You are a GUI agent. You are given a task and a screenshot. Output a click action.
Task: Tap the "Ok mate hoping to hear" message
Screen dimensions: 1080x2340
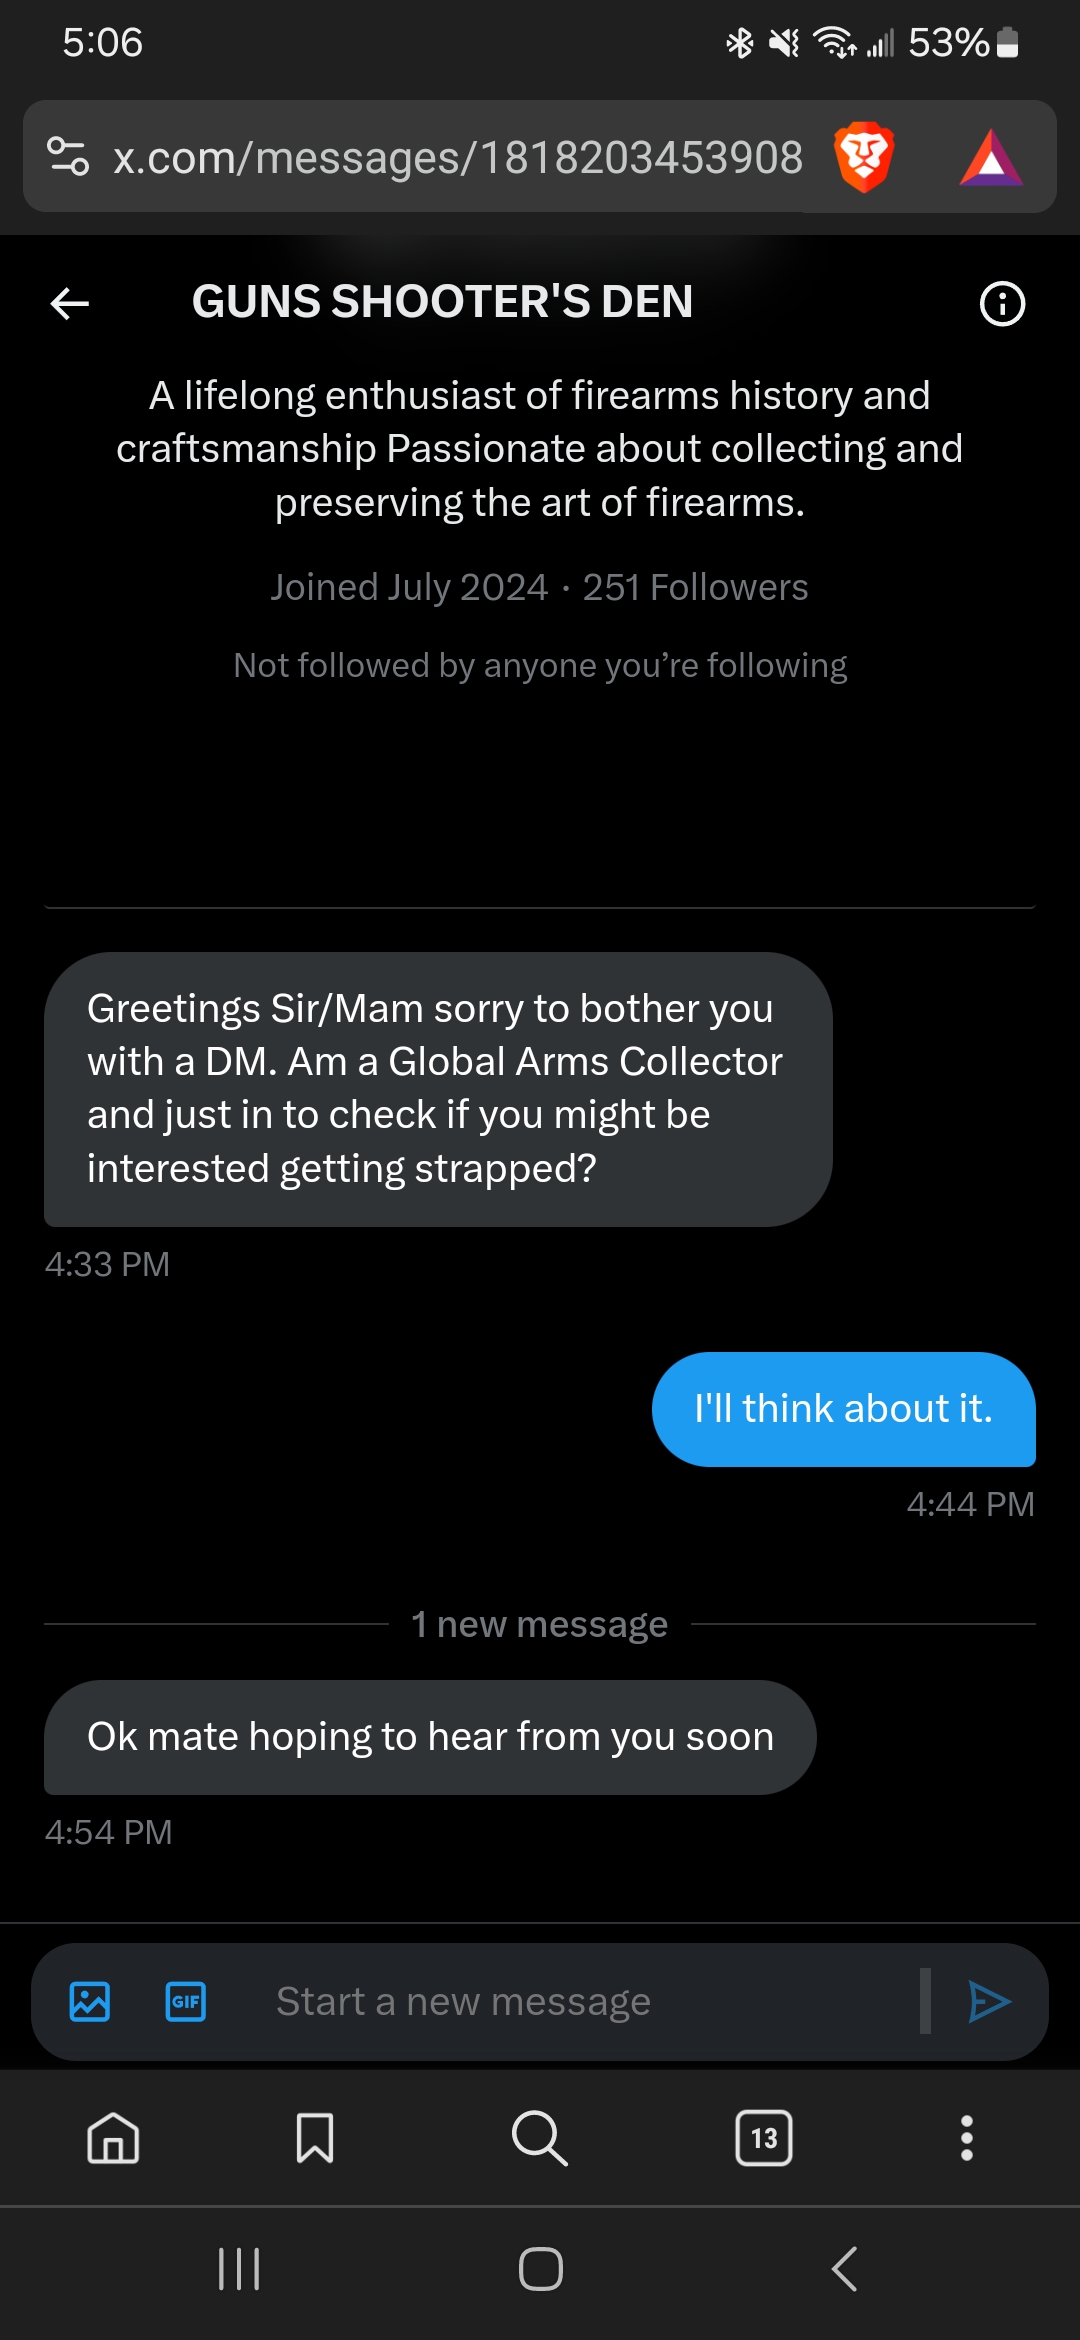coord(430,1737)
